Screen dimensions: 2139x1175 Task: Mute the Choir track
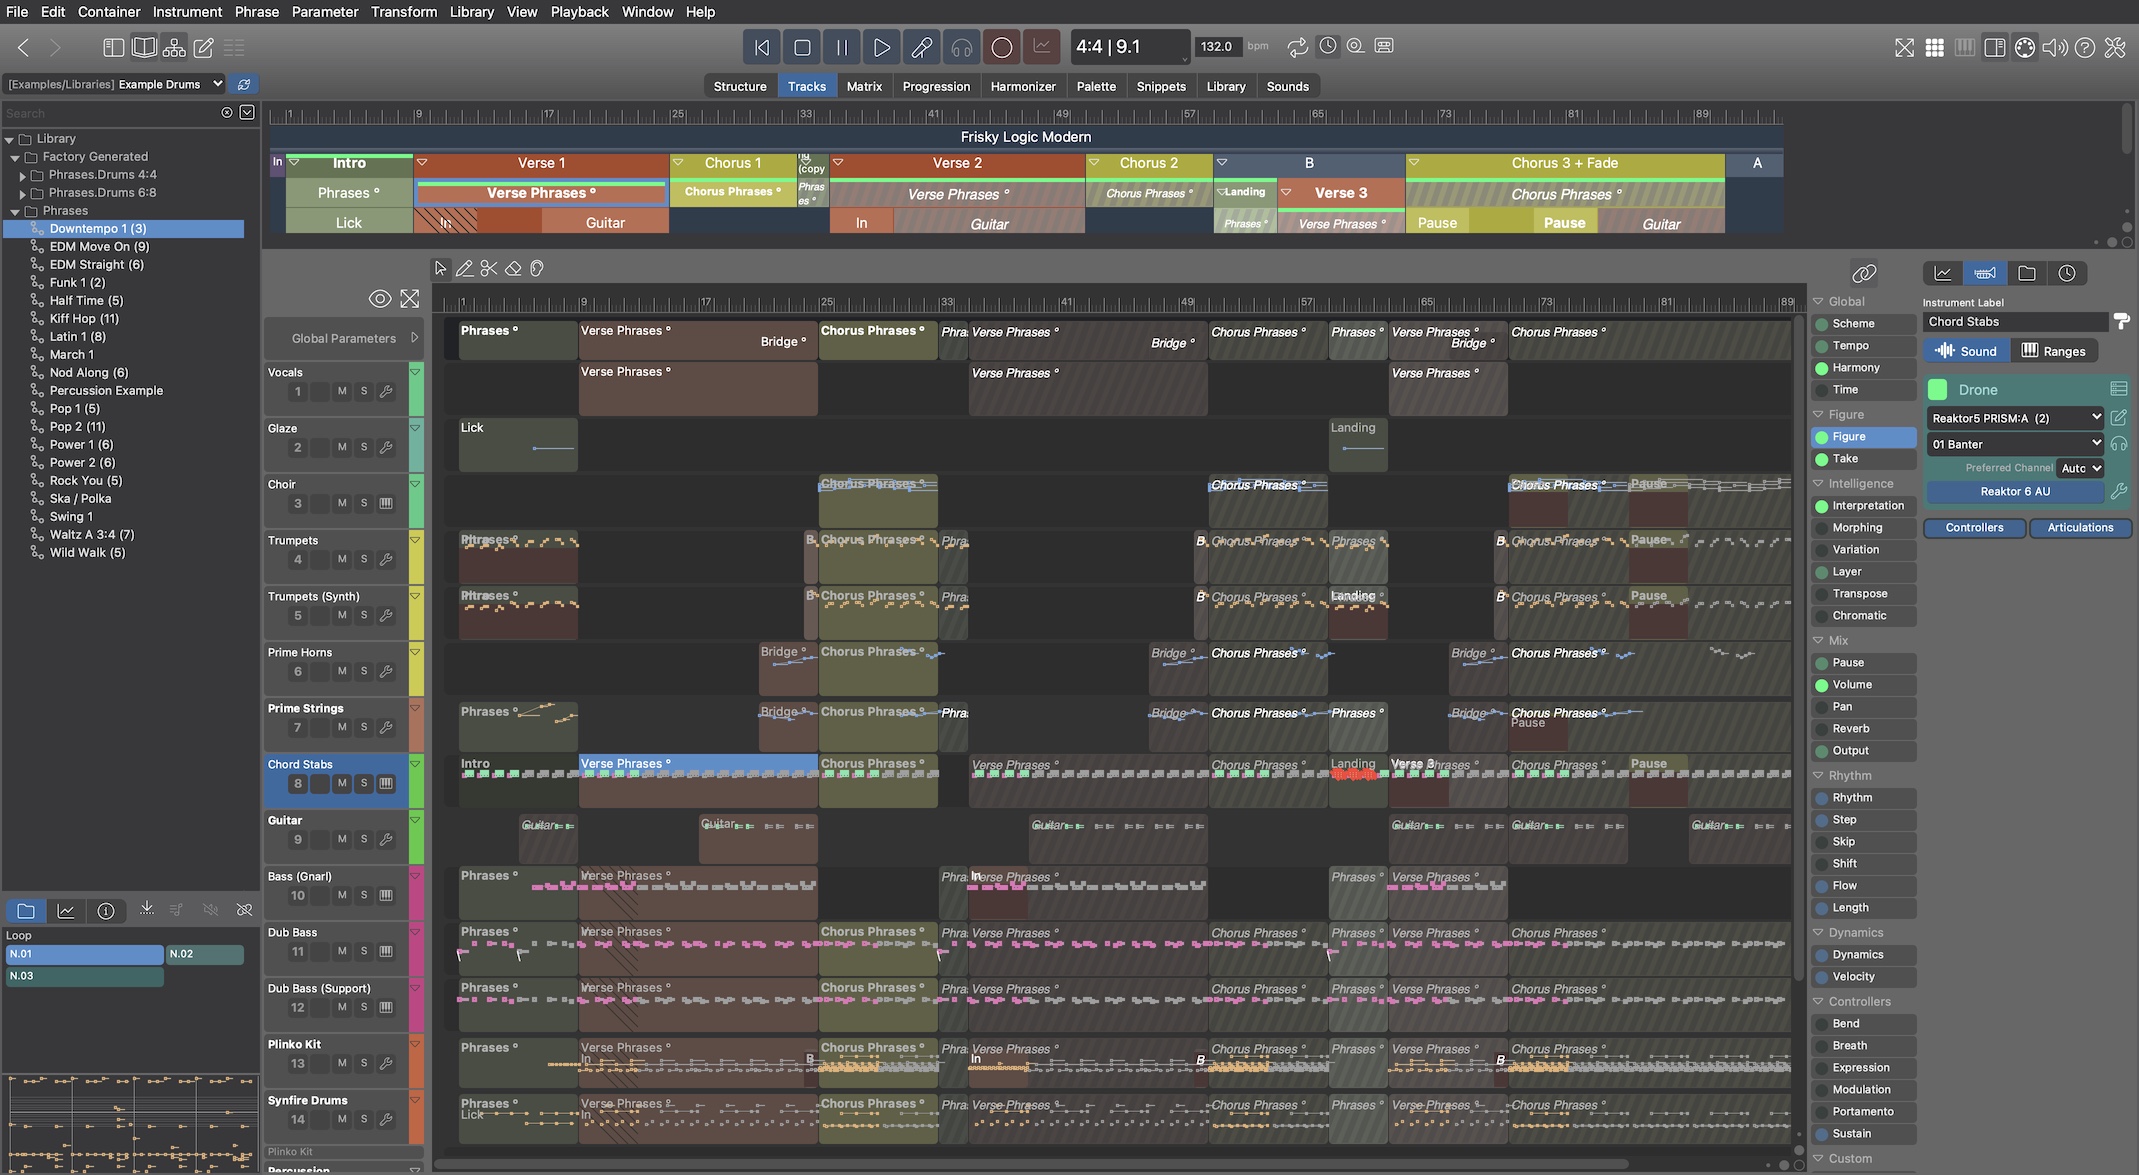click(x=342, y=503)
